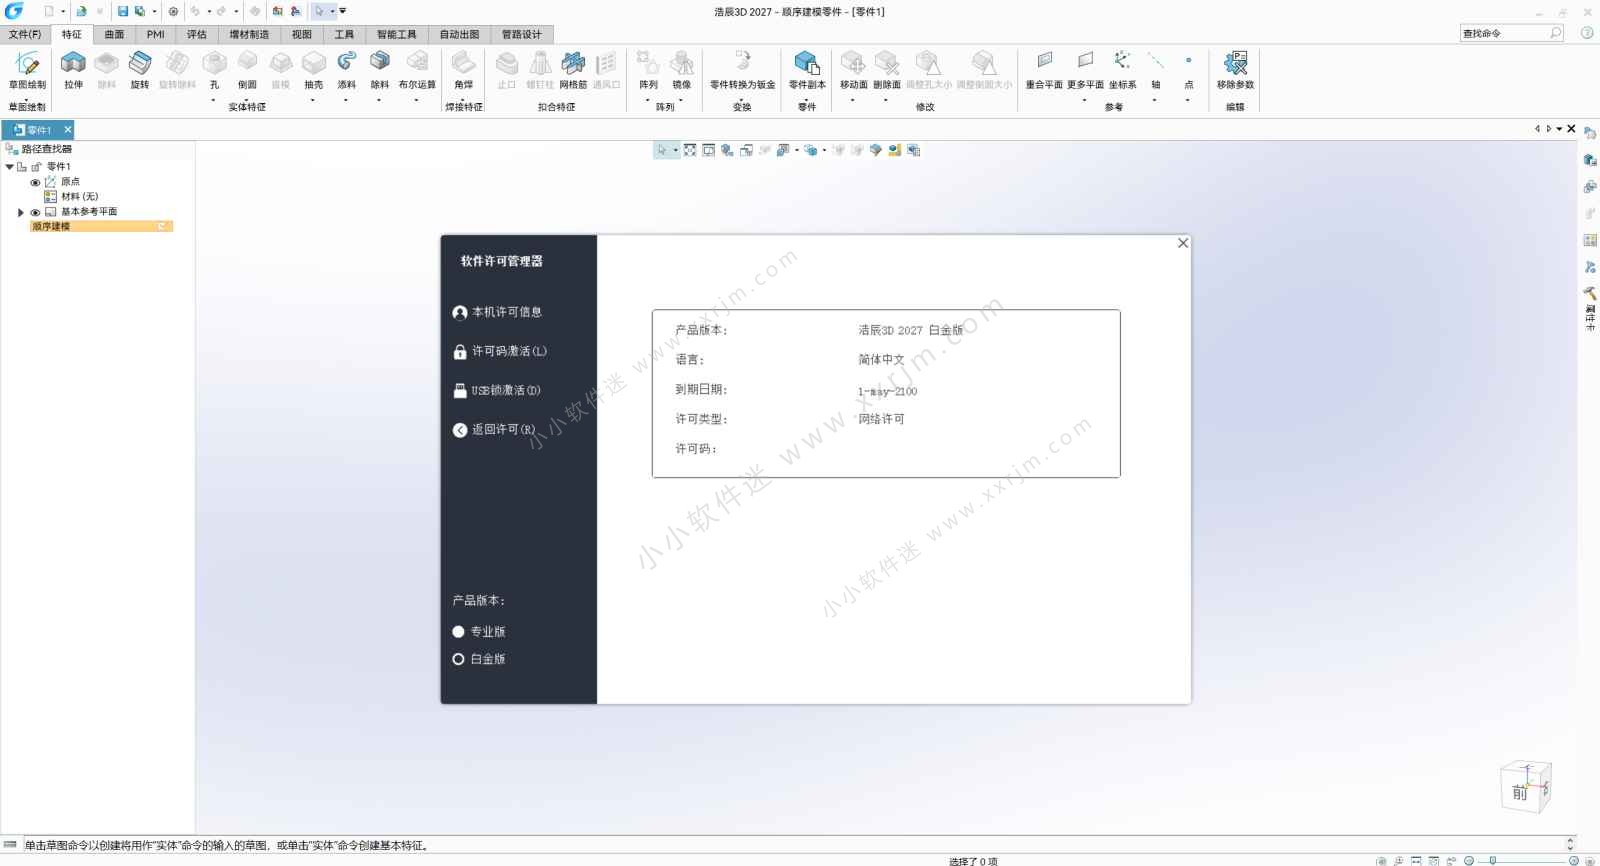Save the document with the save icon
The height and width of the screenshot is (866, 1600).
pos(123,11)
